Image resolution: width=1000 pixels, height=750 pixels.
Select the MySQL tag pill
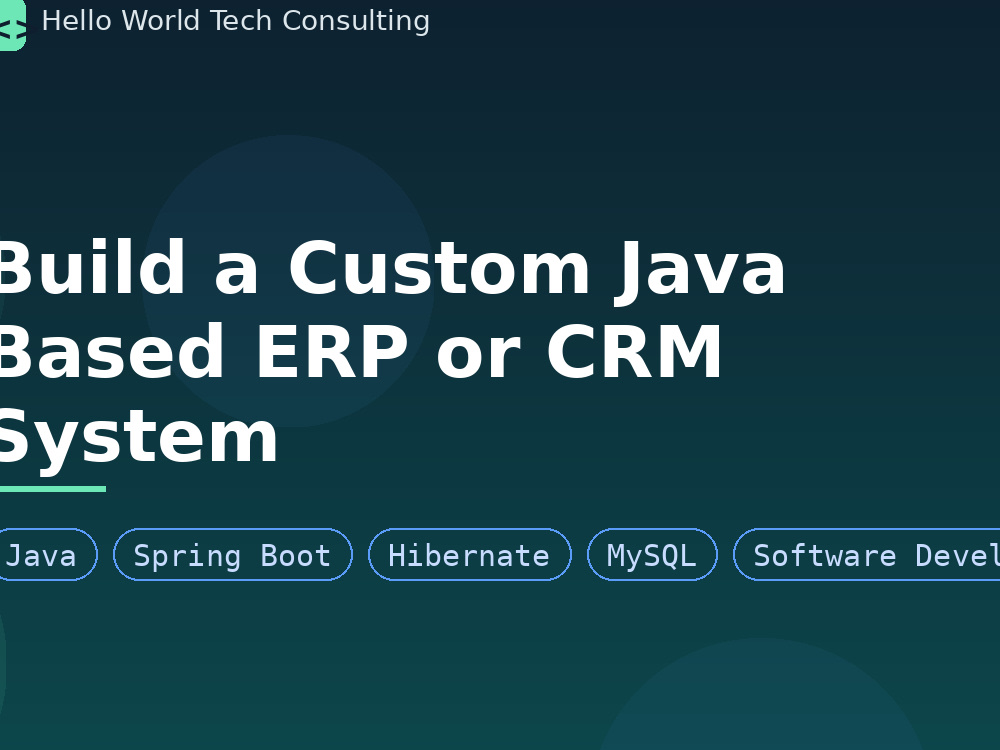(x=652, y=555)
